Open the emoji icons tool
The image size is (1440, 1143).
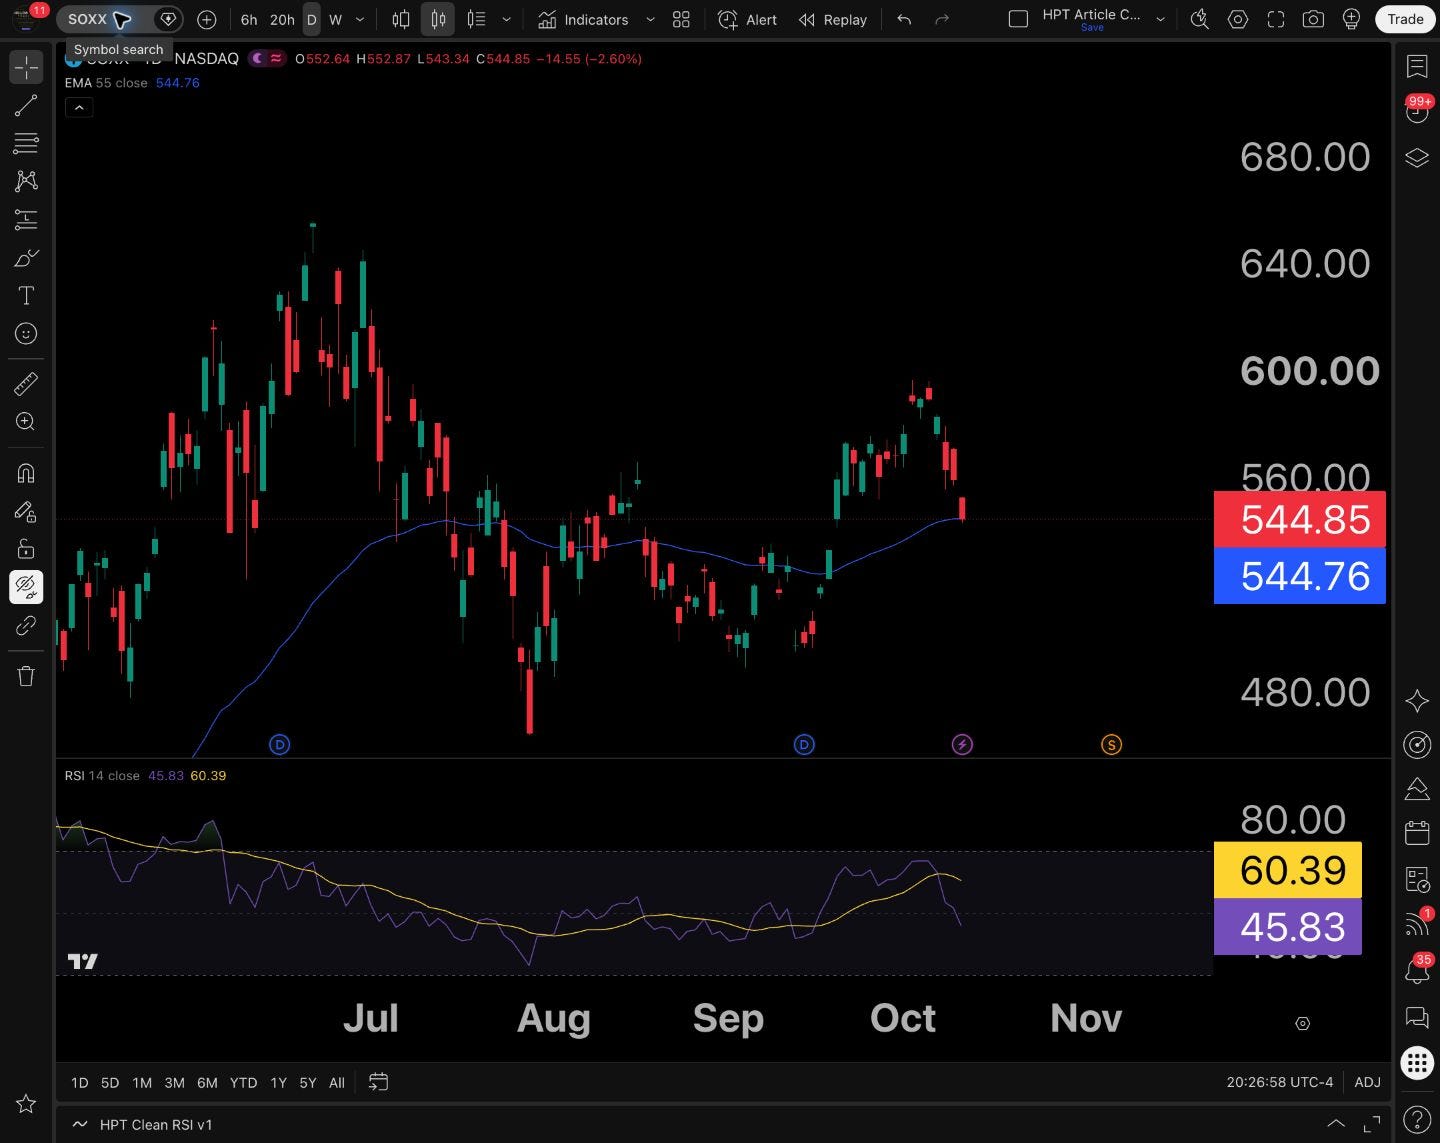pyautogui.click(x=26, y=334)
